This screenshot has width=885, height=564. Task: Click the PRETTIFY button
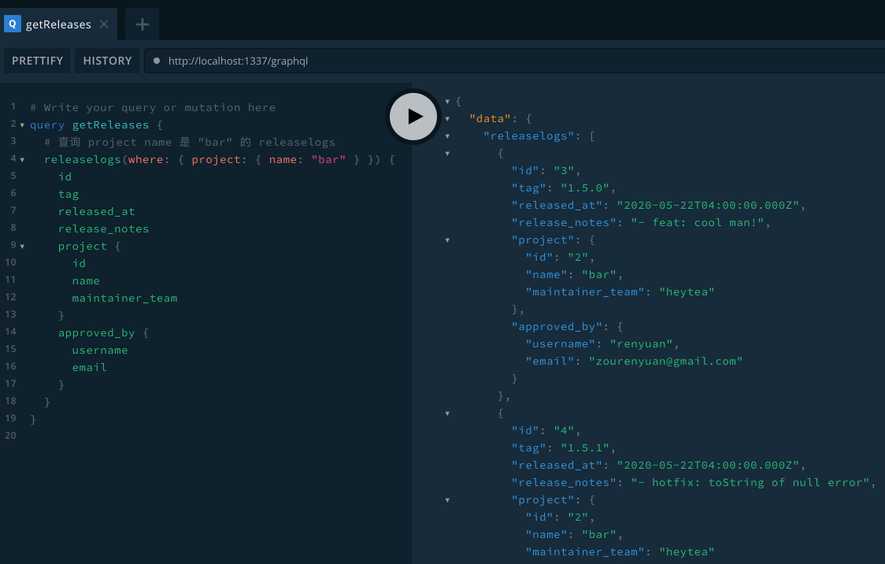point(37,60)
